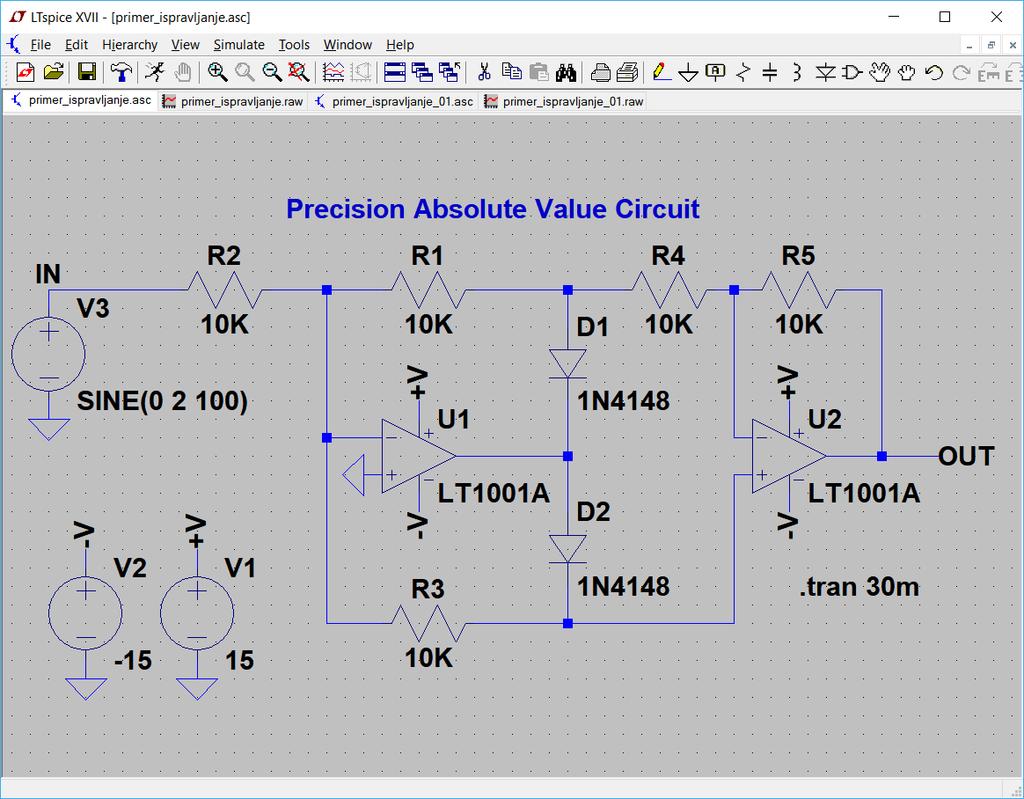This screenshot has height=799, width=1024.
Task: Click the '1N4148' label of diode D1
Action: coord(623,400)
